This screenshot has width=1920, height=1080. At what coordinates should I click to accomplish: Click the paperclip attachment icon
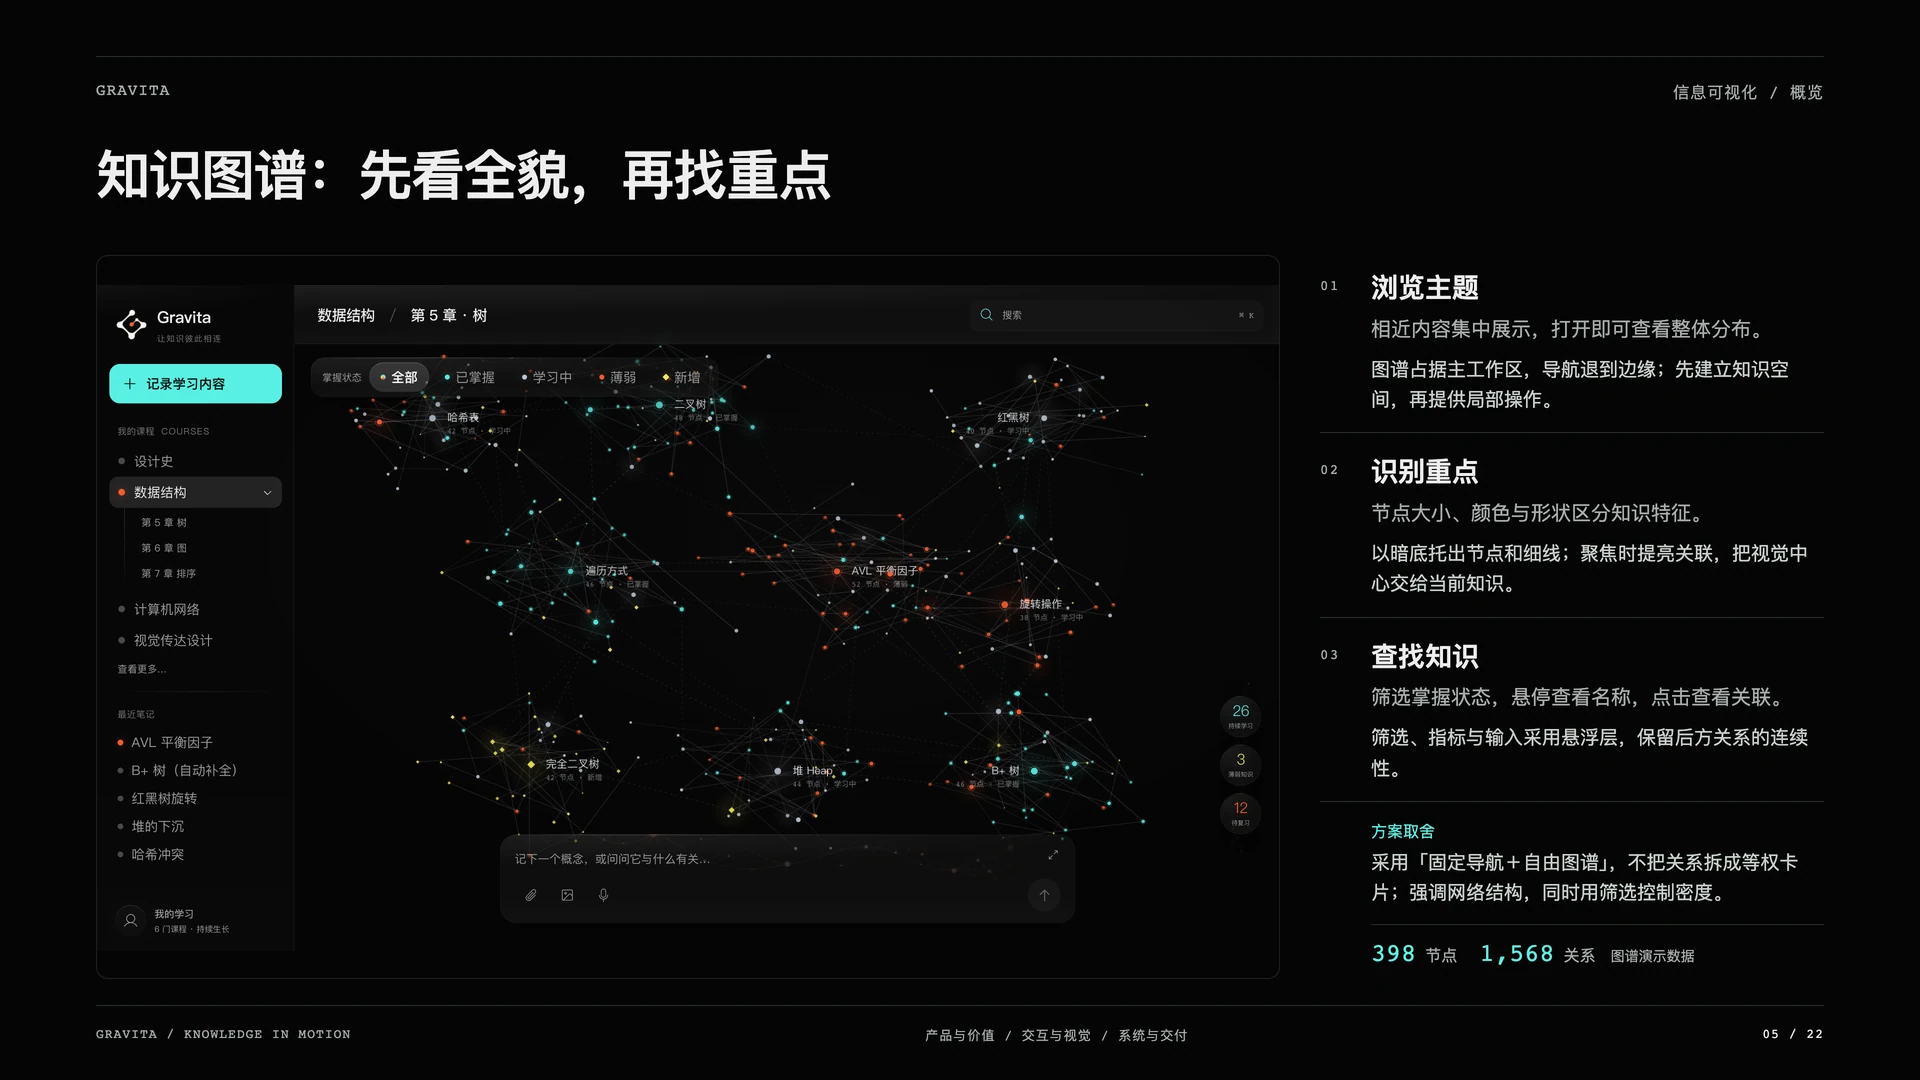click(531, 896)
